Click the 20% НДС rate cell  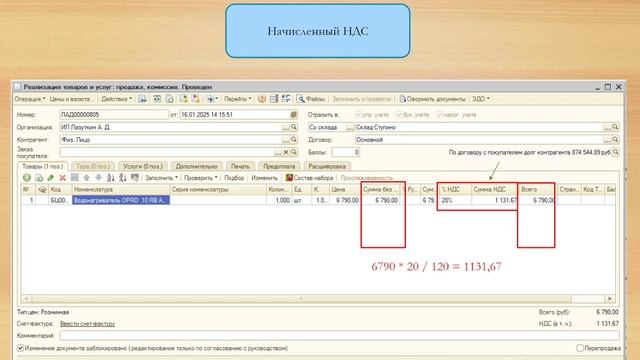click(455, 200)
